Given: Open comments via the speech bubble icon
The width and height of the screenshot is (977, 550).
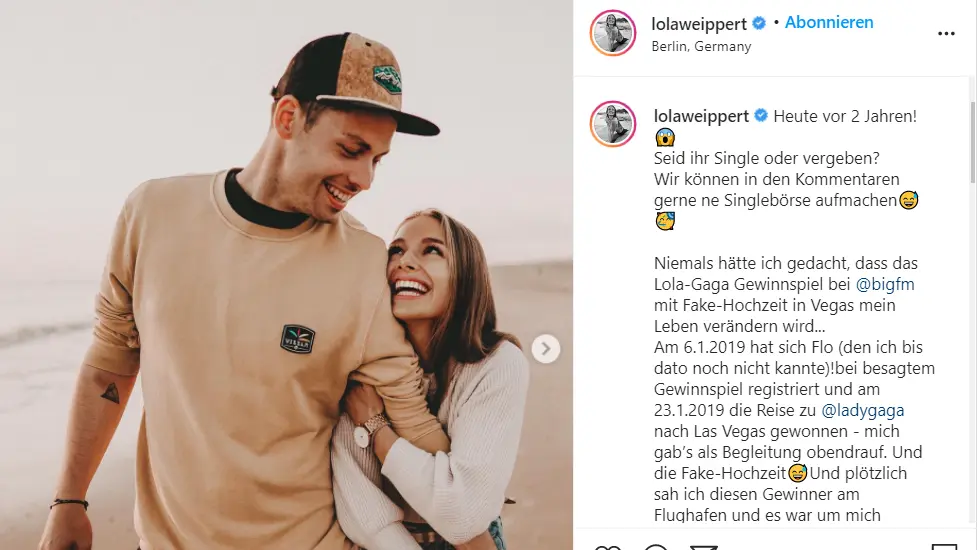Looking at the screenshot, I should pyautogui.click(x=655, y=547).
